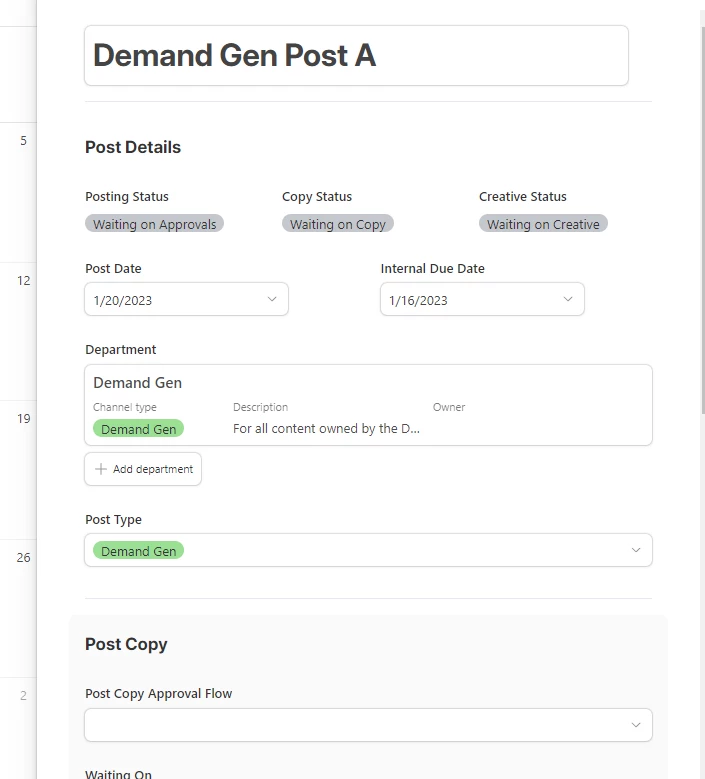Click the Waiting on Approvals status pill
Viewport: 705px width, 779px height.
point(155,224)
